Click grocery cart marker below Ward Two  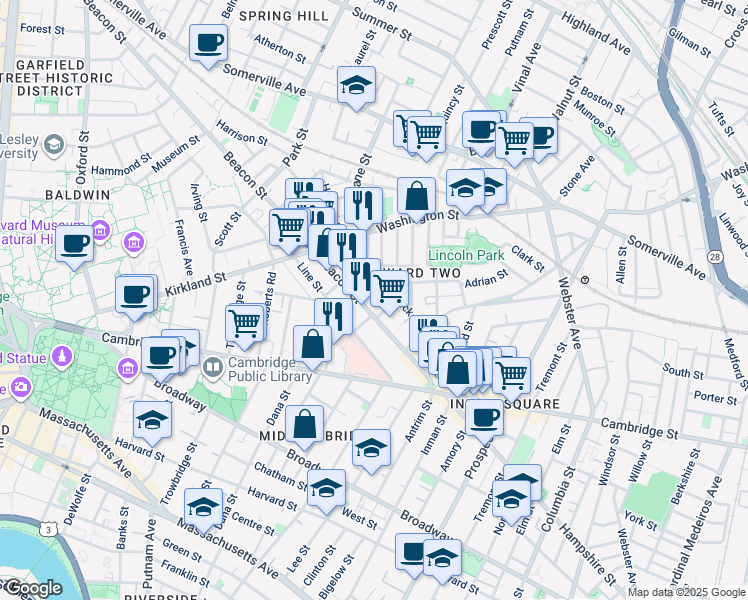point(390,290)
